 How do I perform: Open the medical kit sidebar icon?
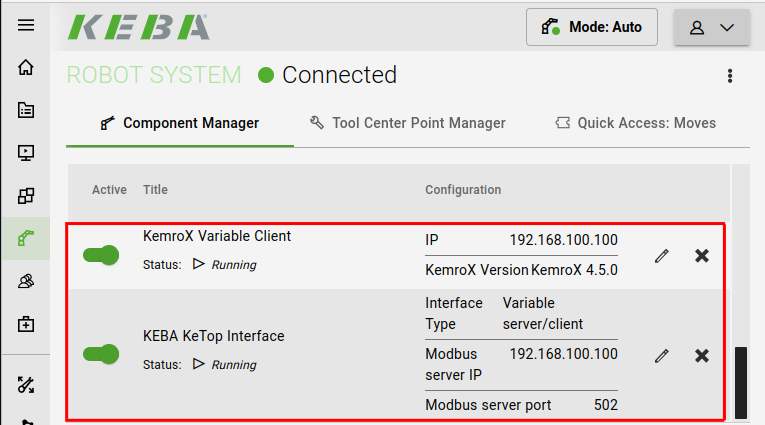[26, 324]
